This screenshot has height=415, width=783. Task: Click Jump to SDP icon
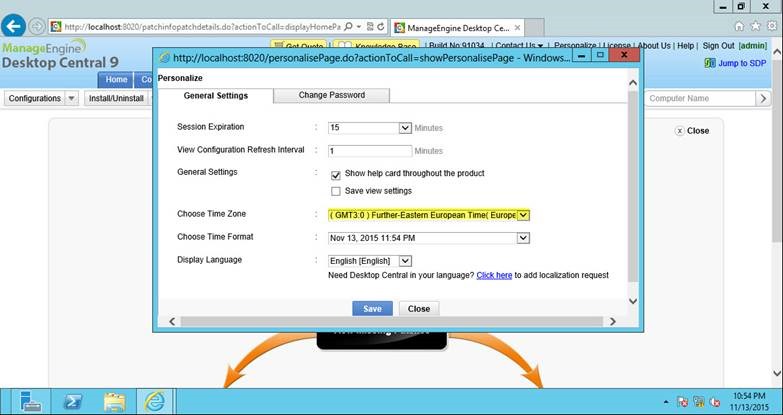(x=710, y=63)
